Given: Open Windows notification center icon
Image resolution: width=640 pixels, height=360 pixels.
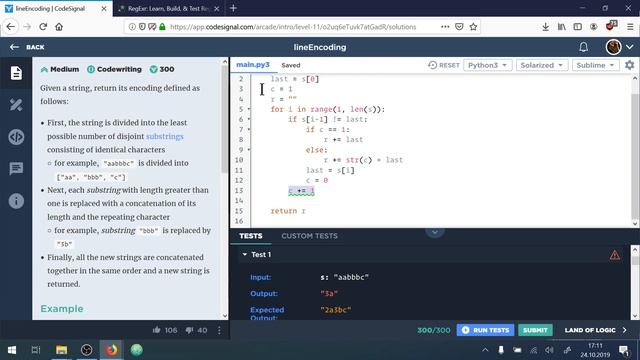Looking at the screenshot, I should tap(624, 350).
